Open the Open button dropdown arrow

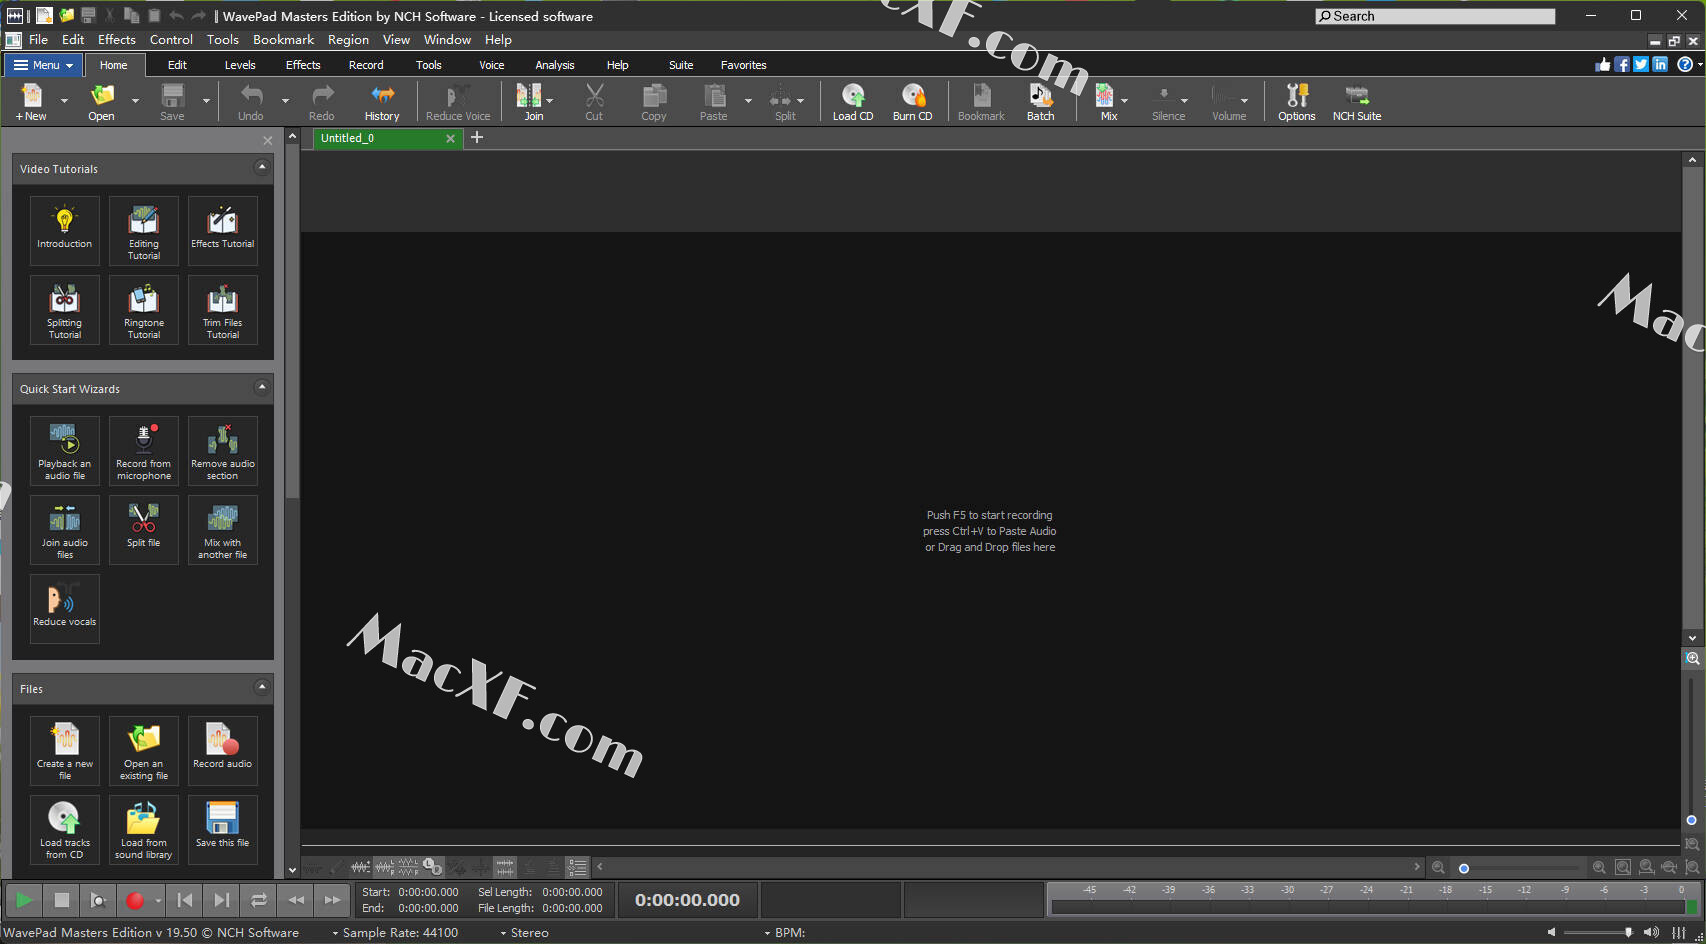[x=135, y=101]
